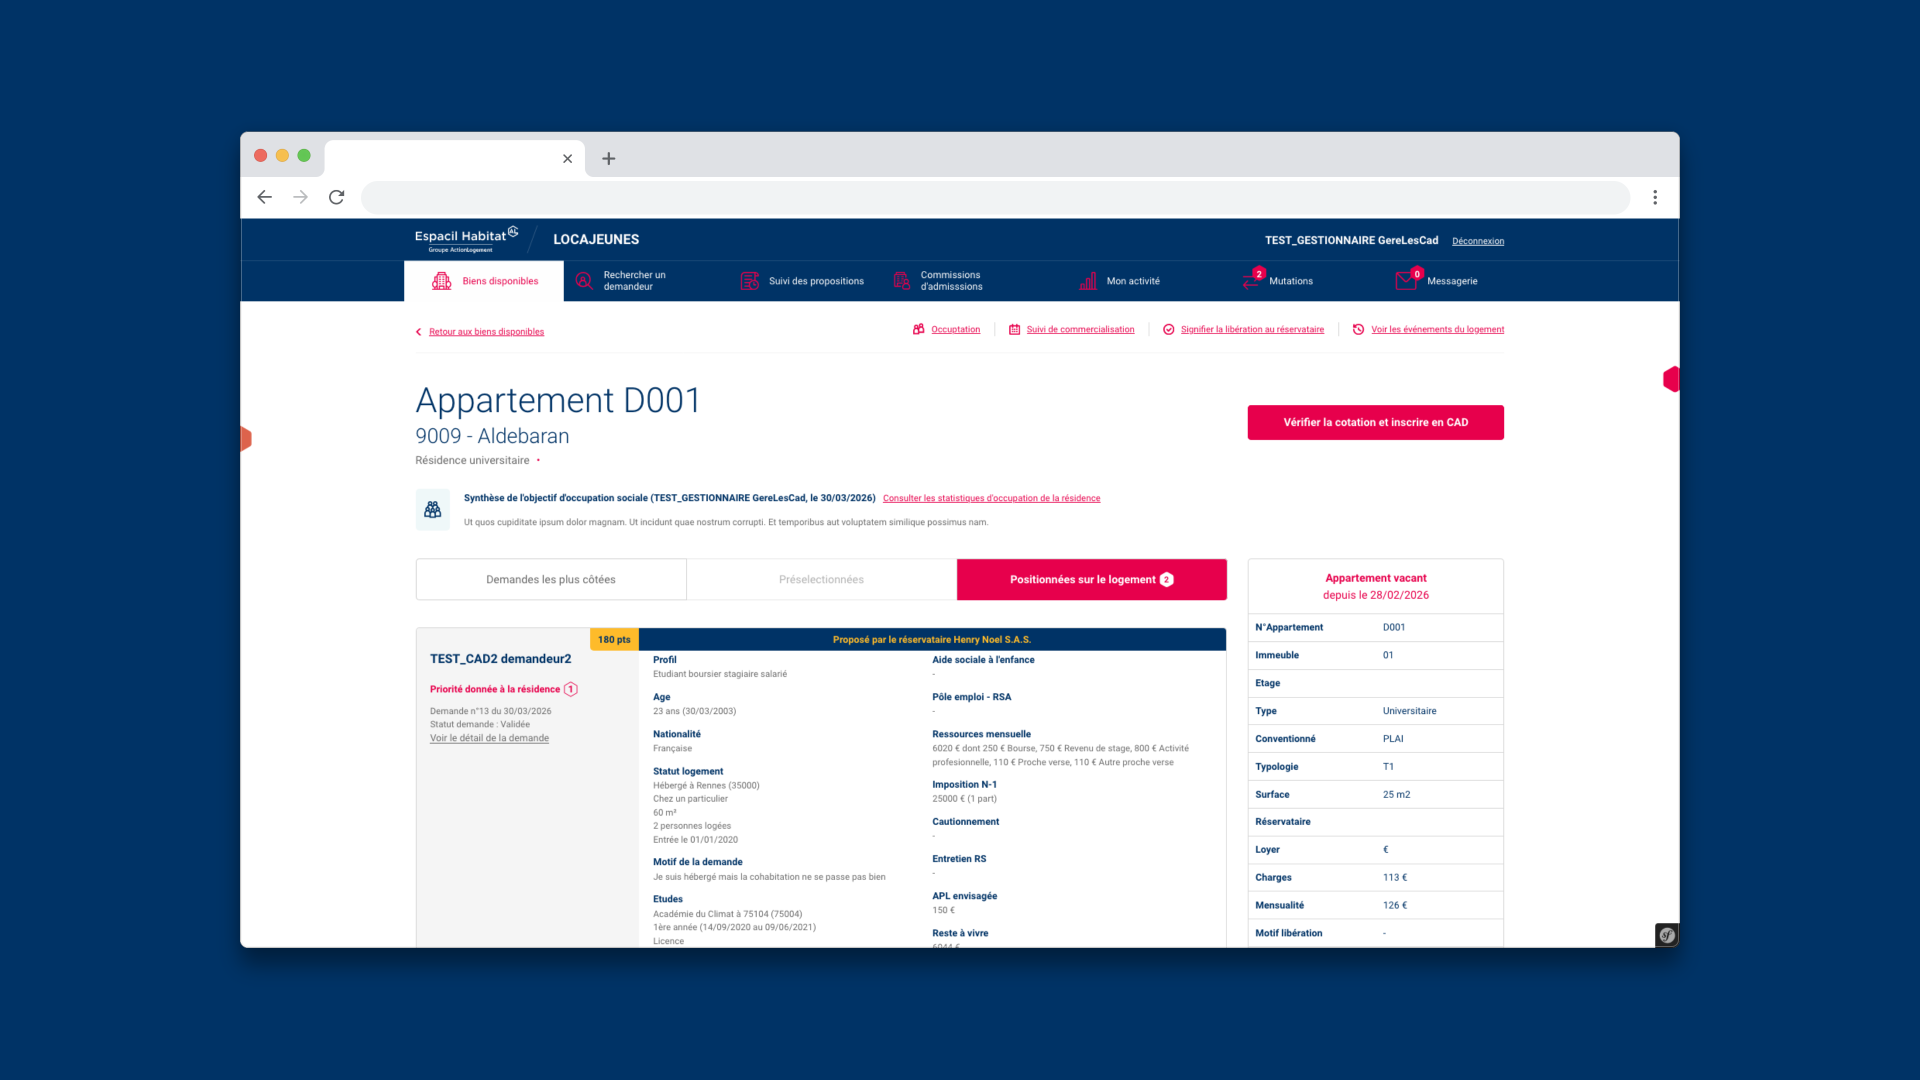Open Suivi des propositions document icon
The image size is (1920, 1080).
[x=749, y=281]
